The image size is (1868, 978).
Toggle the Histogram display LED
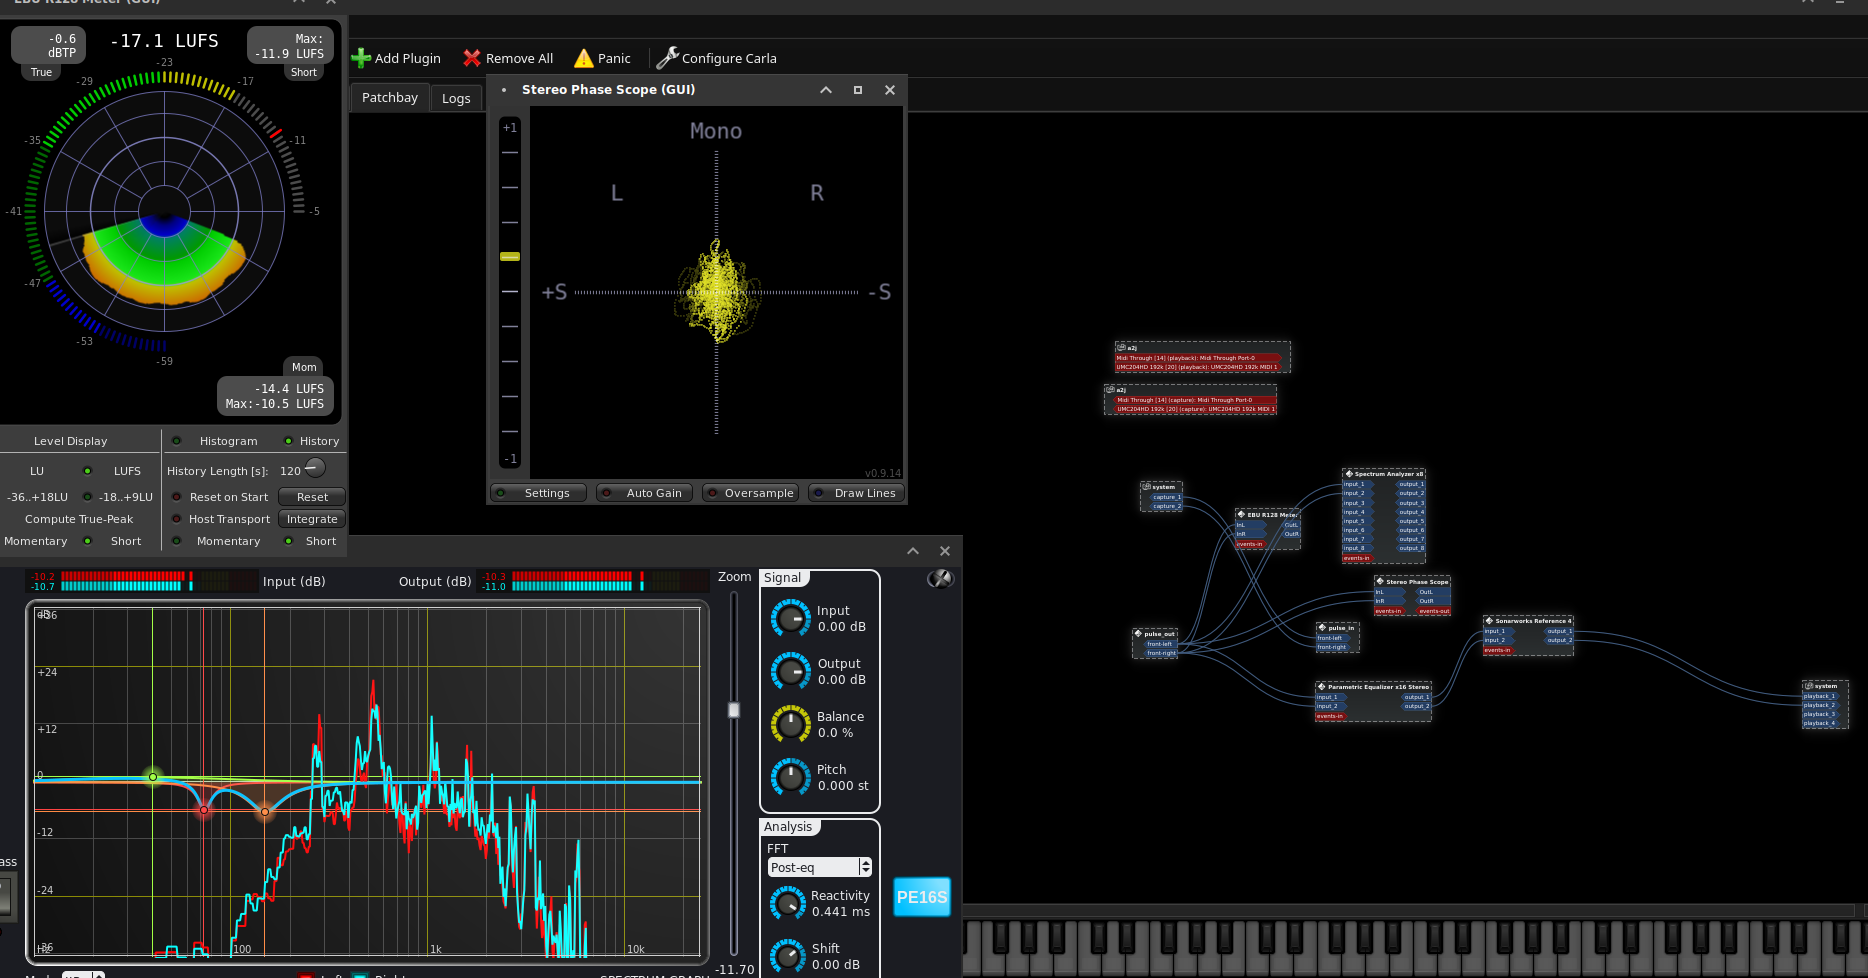point(177,441)
